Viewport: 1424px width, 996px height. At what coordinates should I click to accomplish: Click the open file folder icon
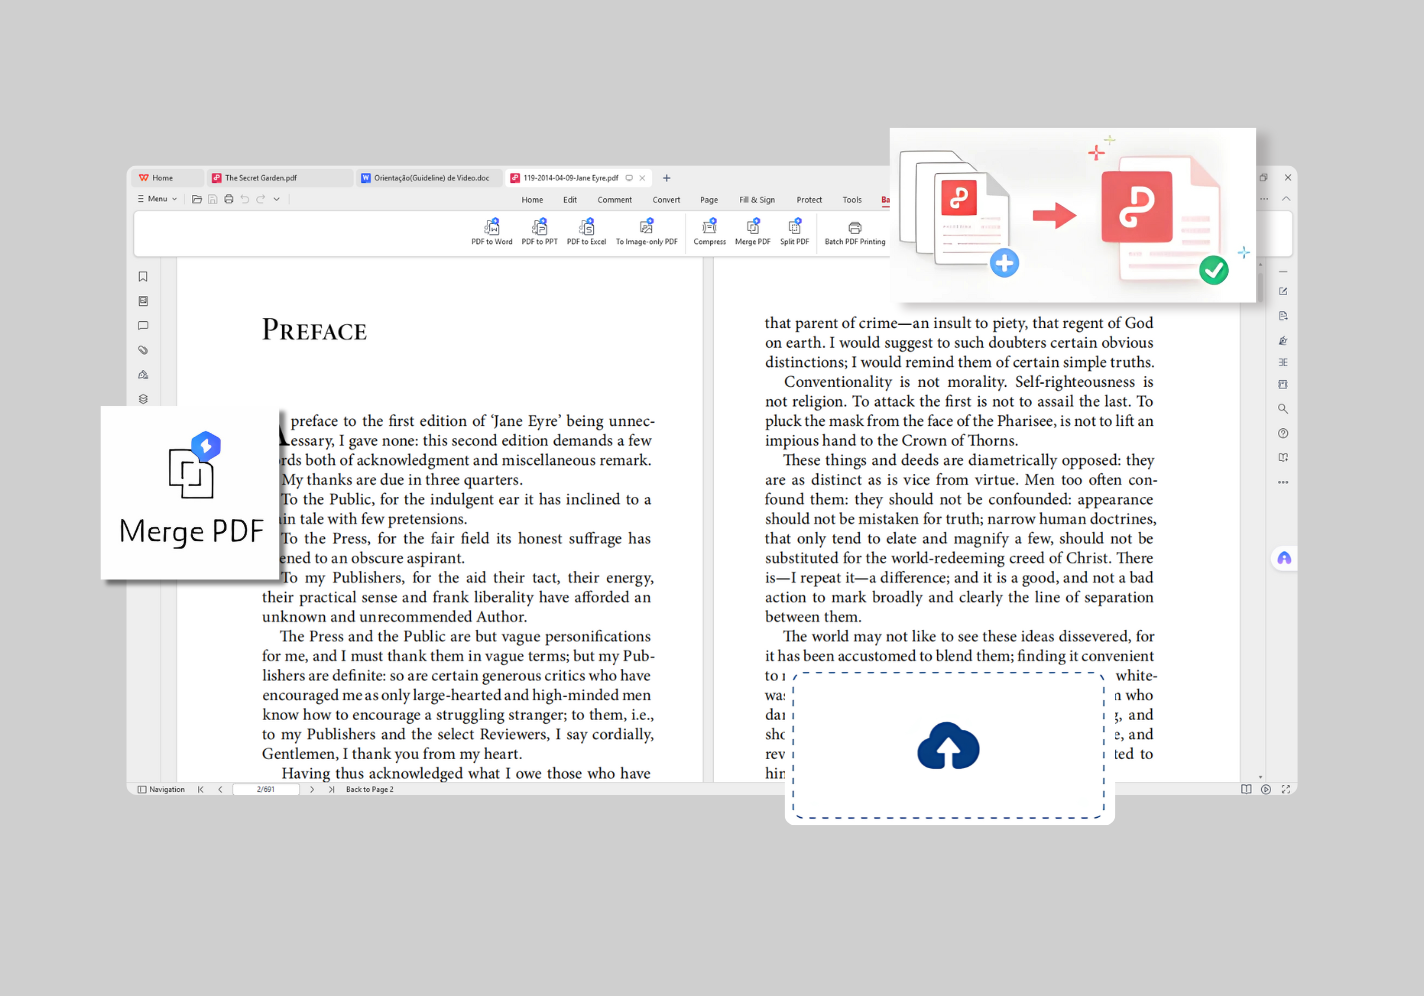click(197, 199)
